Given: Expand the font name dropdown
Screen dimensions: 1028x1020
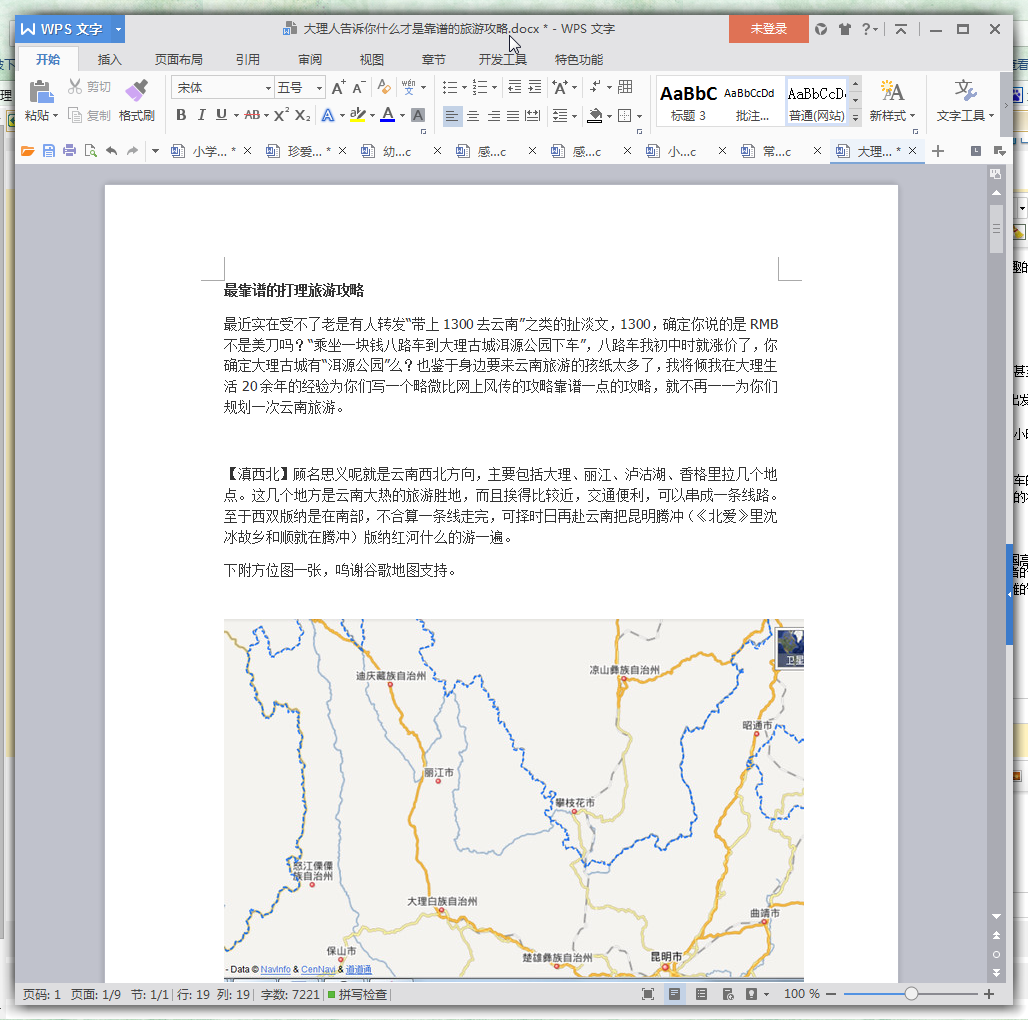Looking at the screenshot, I should click(268, 88).
